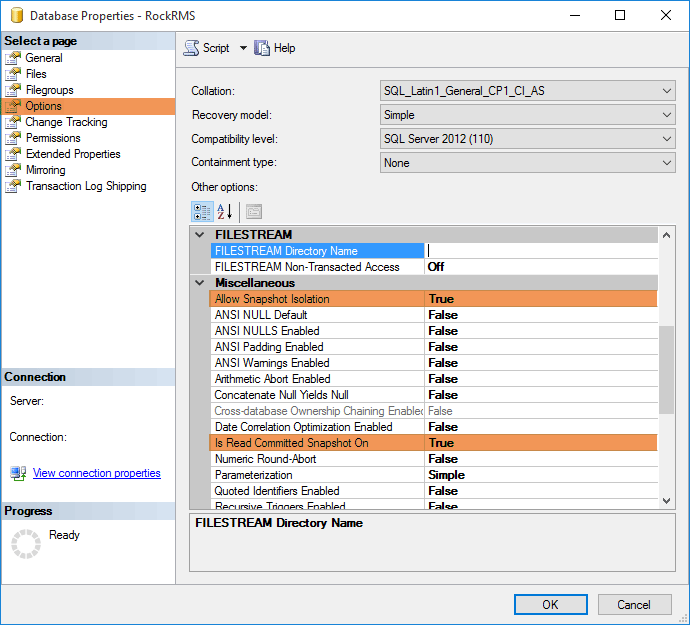
Task: Select FILESTREAM Non-Transacted Access row
Action: 434,267
